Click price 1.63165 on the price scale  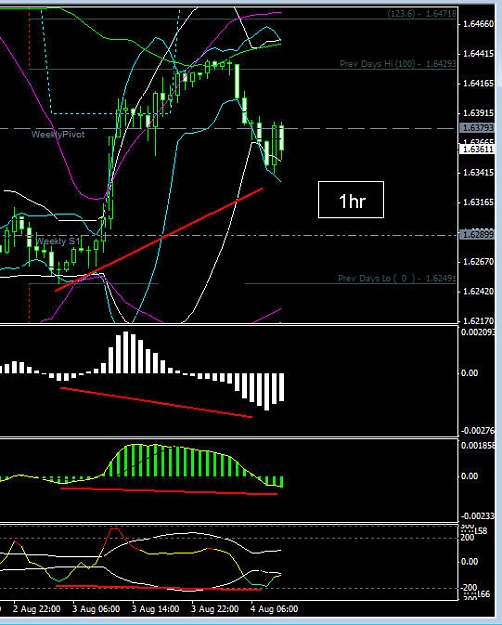pos(478,202)
